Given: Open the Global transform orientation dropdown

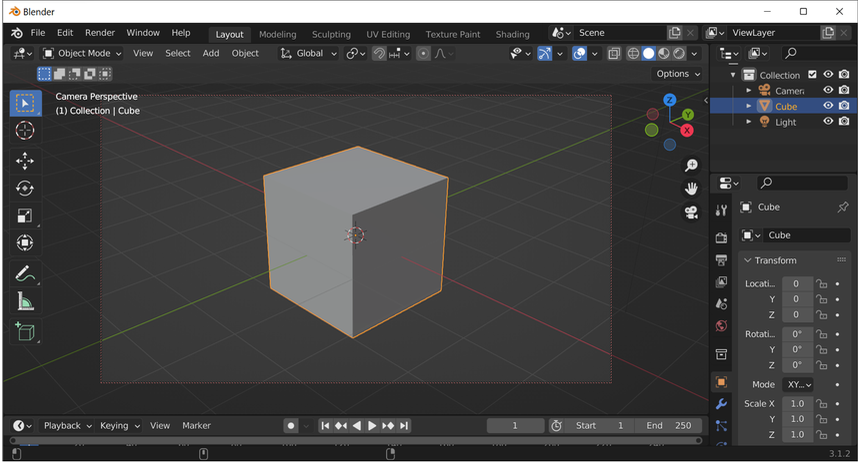Looking at the screenshot, I should click(x=308, y=53).
